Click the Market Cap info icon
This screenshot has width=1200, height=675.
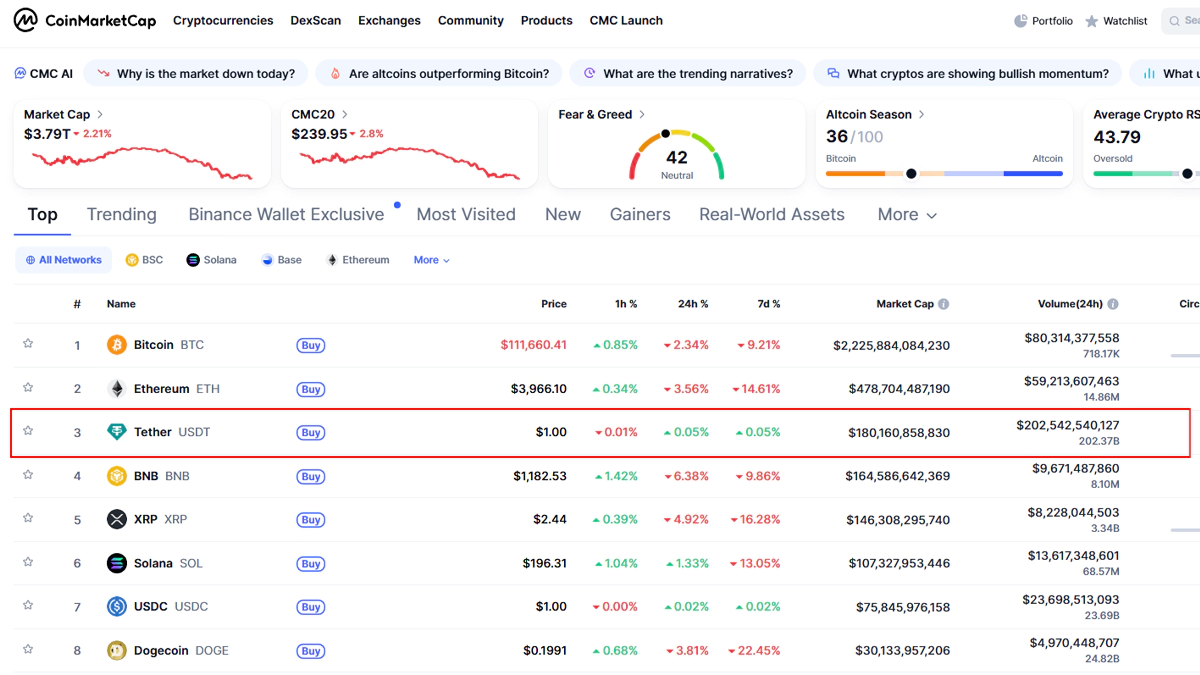943,304
